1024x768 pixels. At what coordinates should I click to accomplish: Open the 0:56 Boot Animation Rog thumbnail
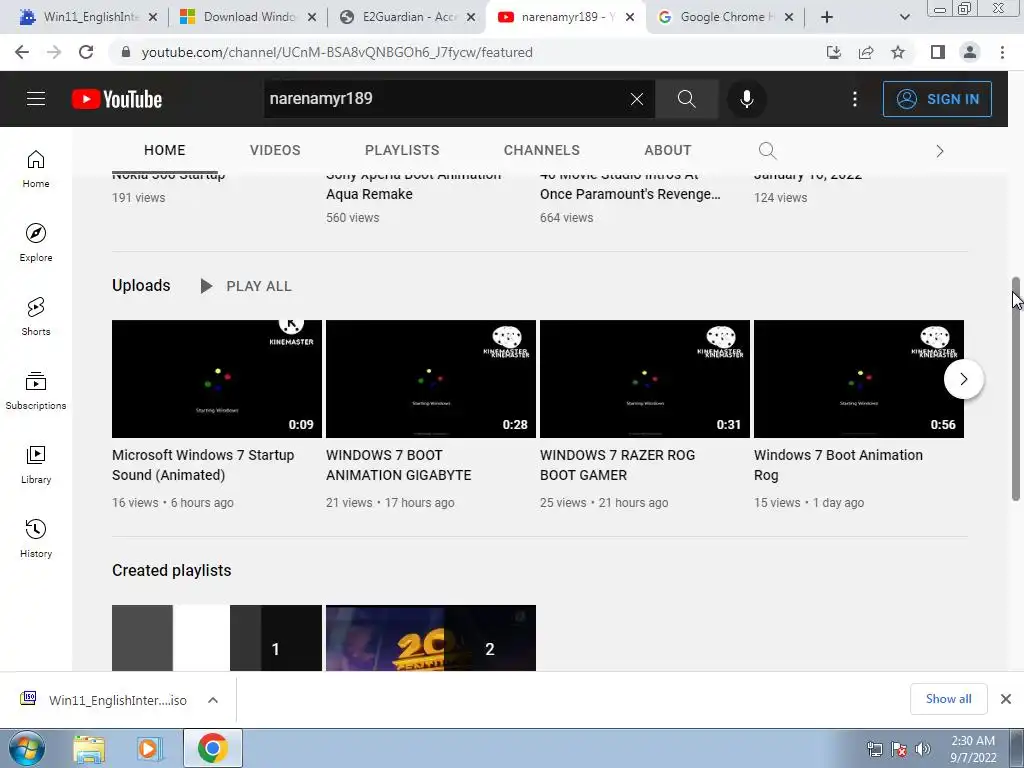859,379
